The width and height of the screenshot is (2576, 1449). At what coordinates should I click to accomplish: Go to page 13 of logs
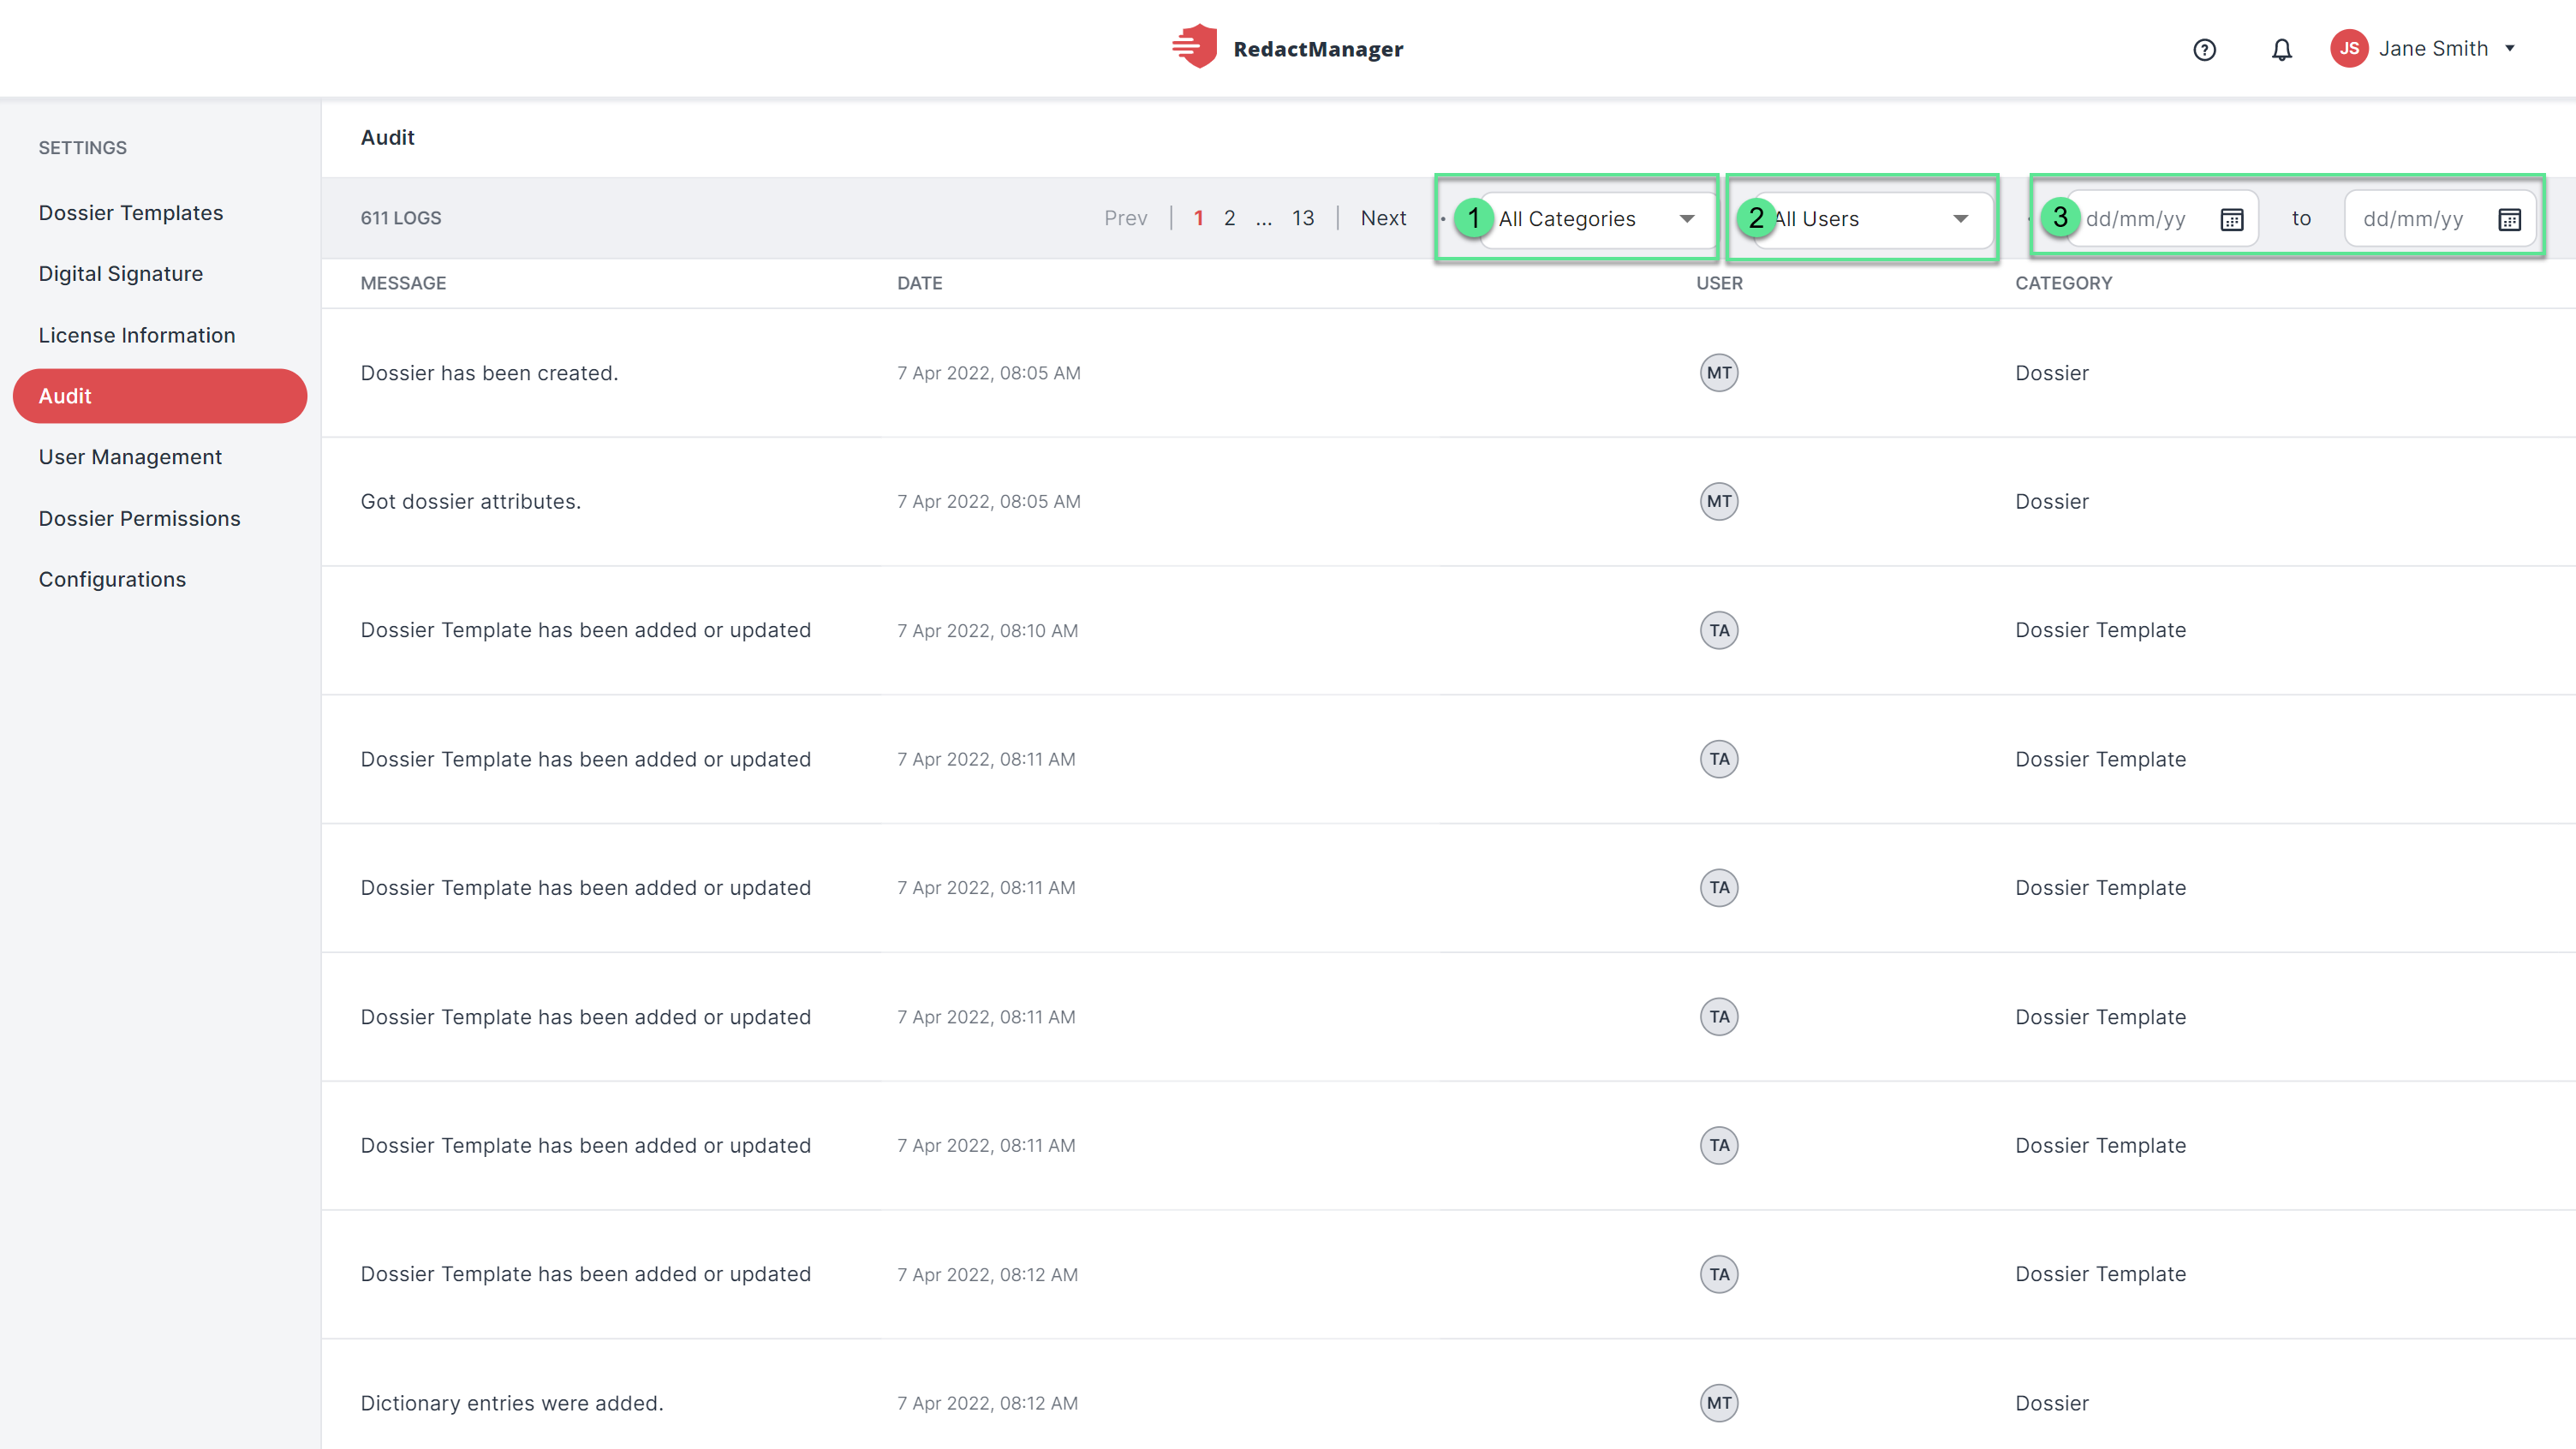(1302, 218)
